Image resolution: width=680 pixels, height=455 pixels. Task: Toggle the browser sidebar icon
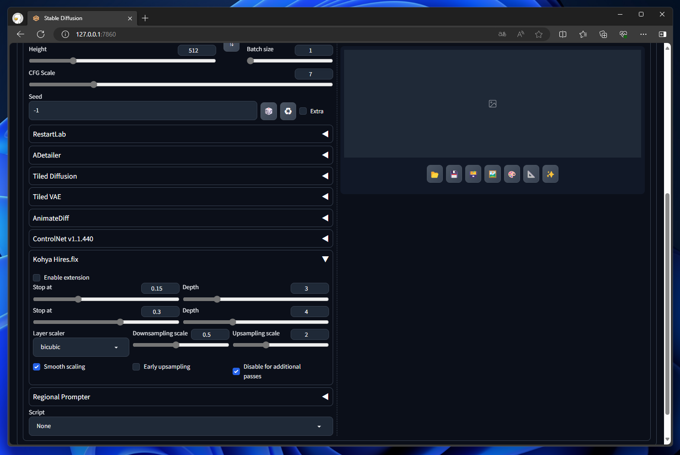click(662, 34)
